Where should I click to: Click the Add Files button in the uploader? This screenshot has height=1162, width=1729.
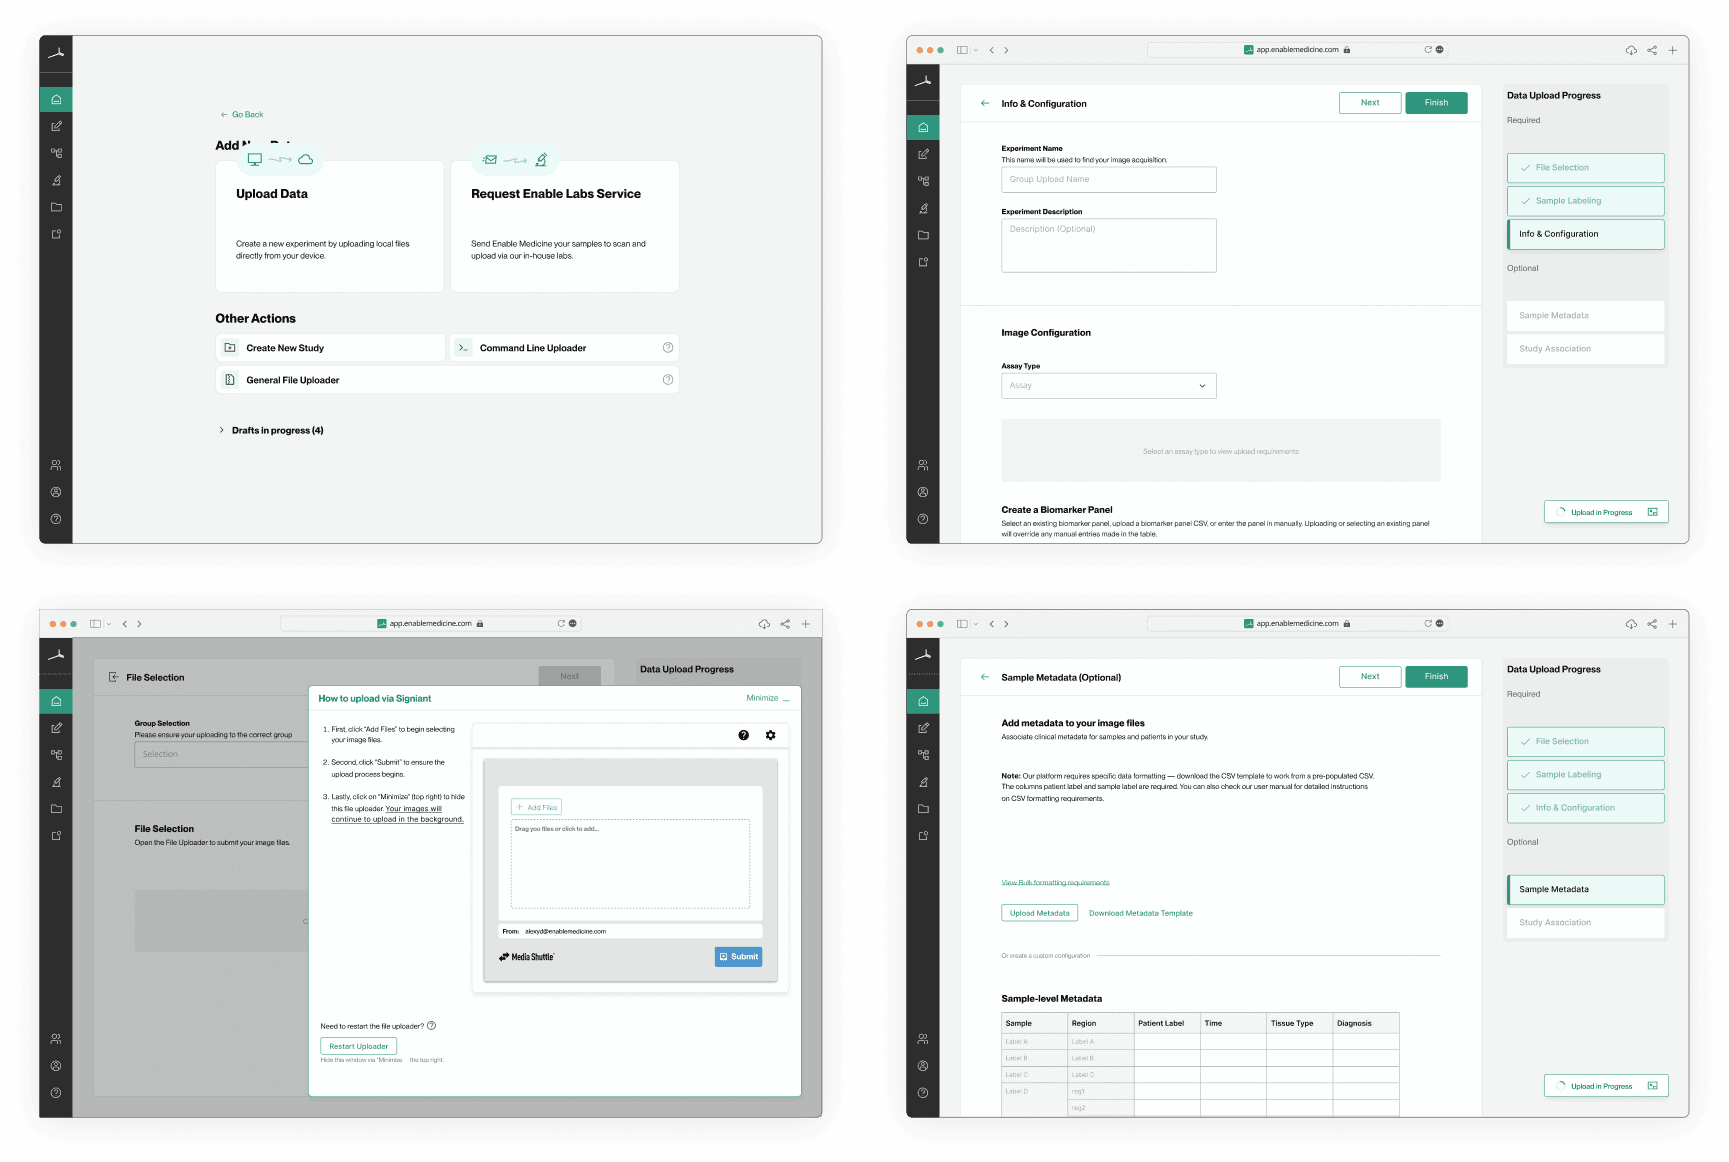click(x=537, y=807)
